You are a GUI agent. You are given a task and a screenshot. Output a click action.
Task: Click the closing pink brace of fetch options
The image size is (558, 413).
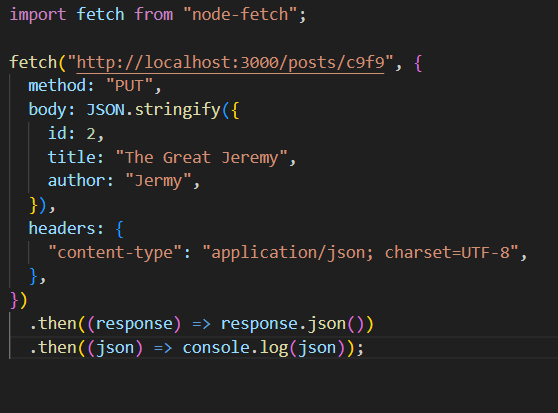[14, 301]
